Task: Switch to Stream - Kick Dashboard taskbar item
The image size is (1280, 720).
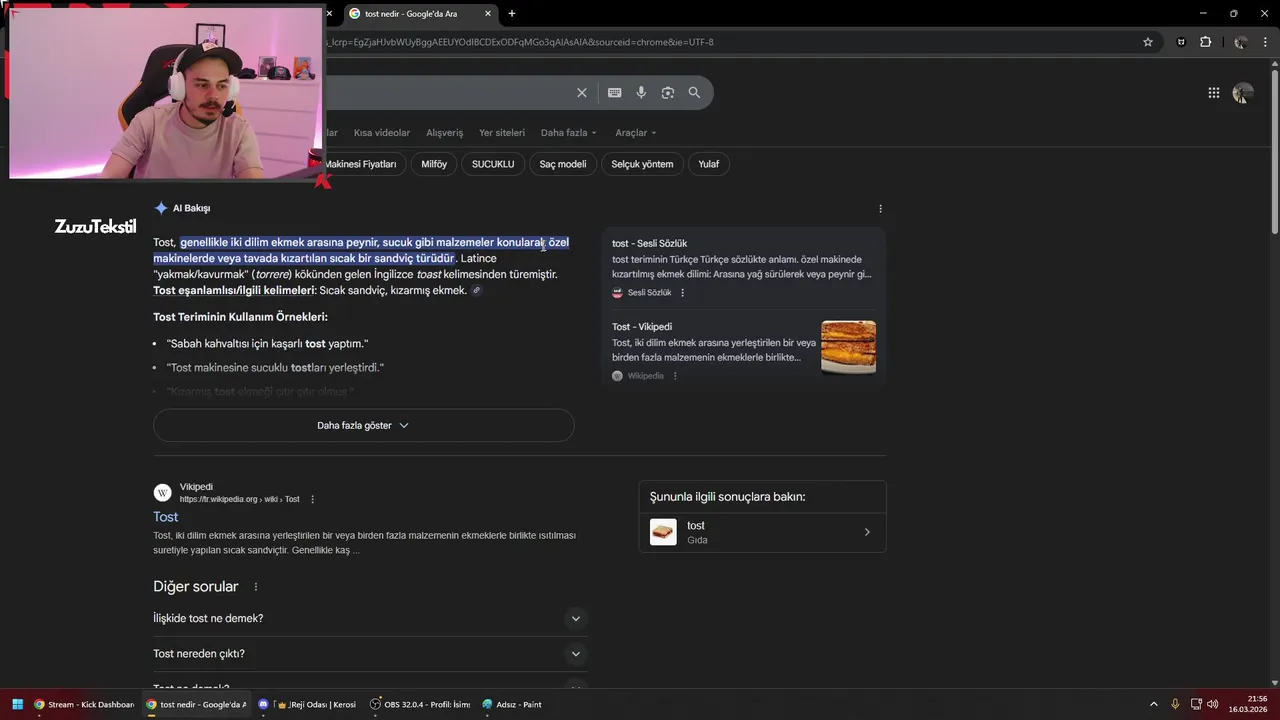Action: [84, 704]
